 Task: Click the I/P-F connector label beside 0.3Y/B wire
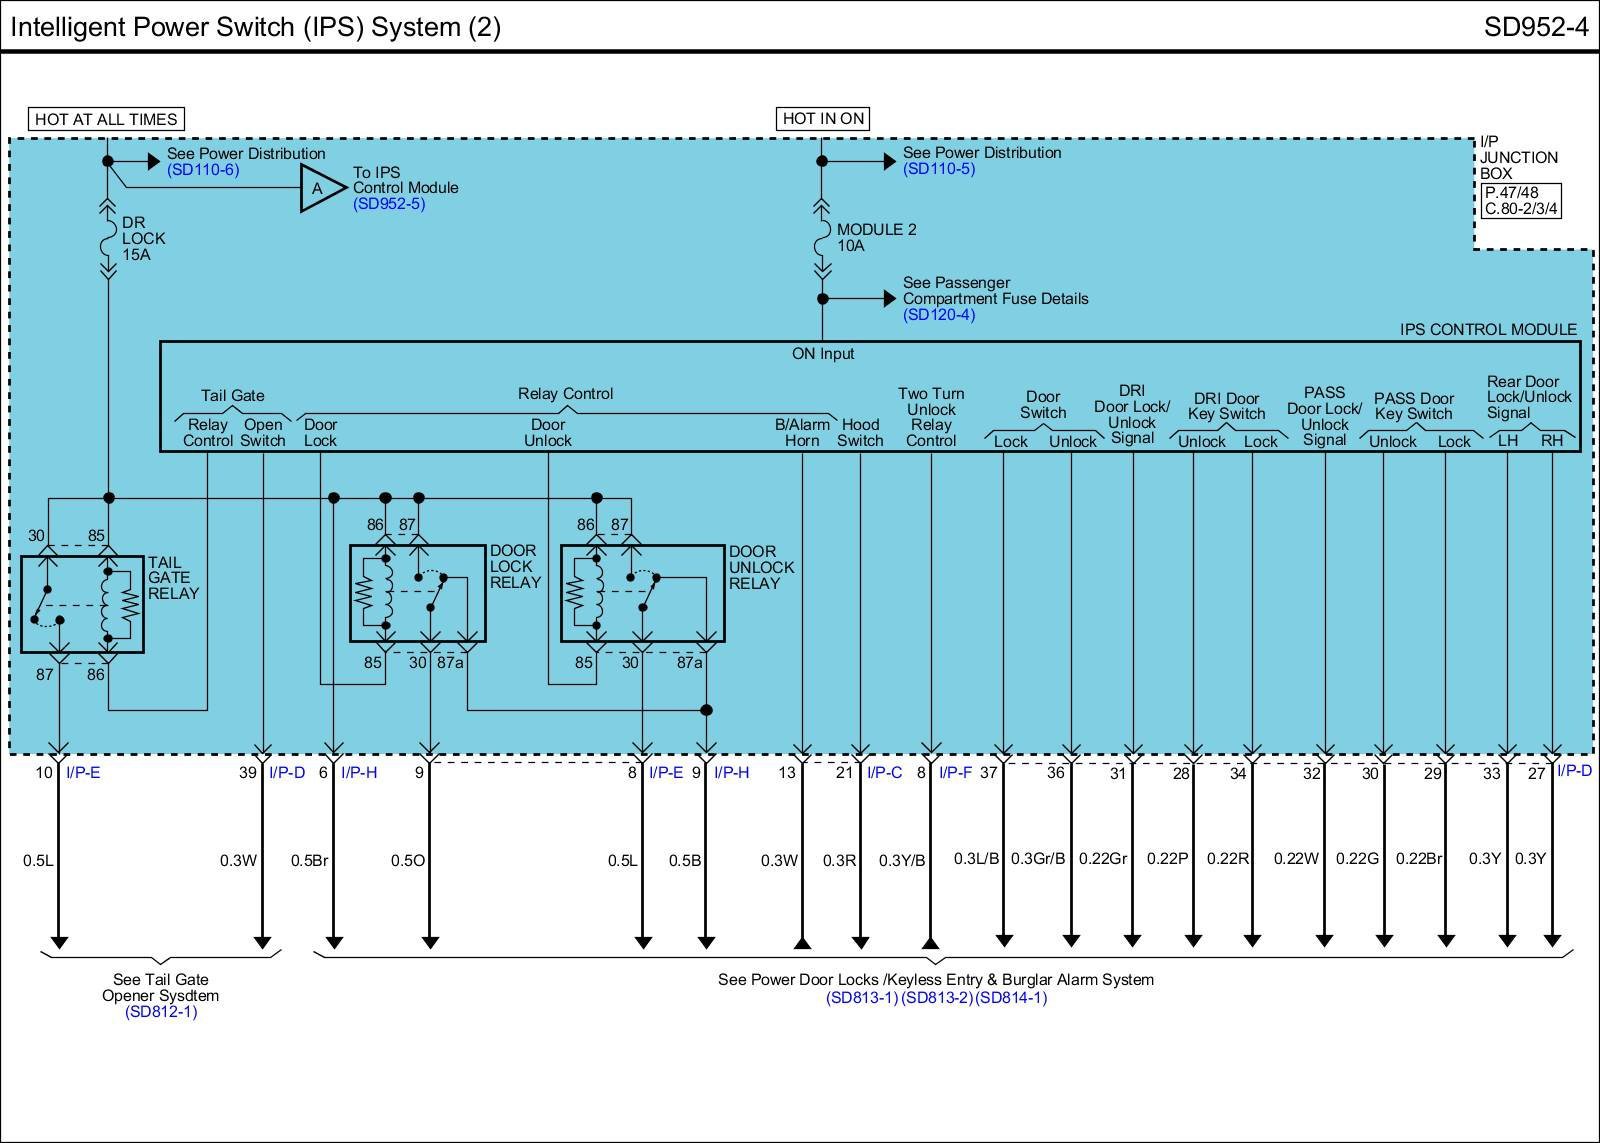[955, 773]
